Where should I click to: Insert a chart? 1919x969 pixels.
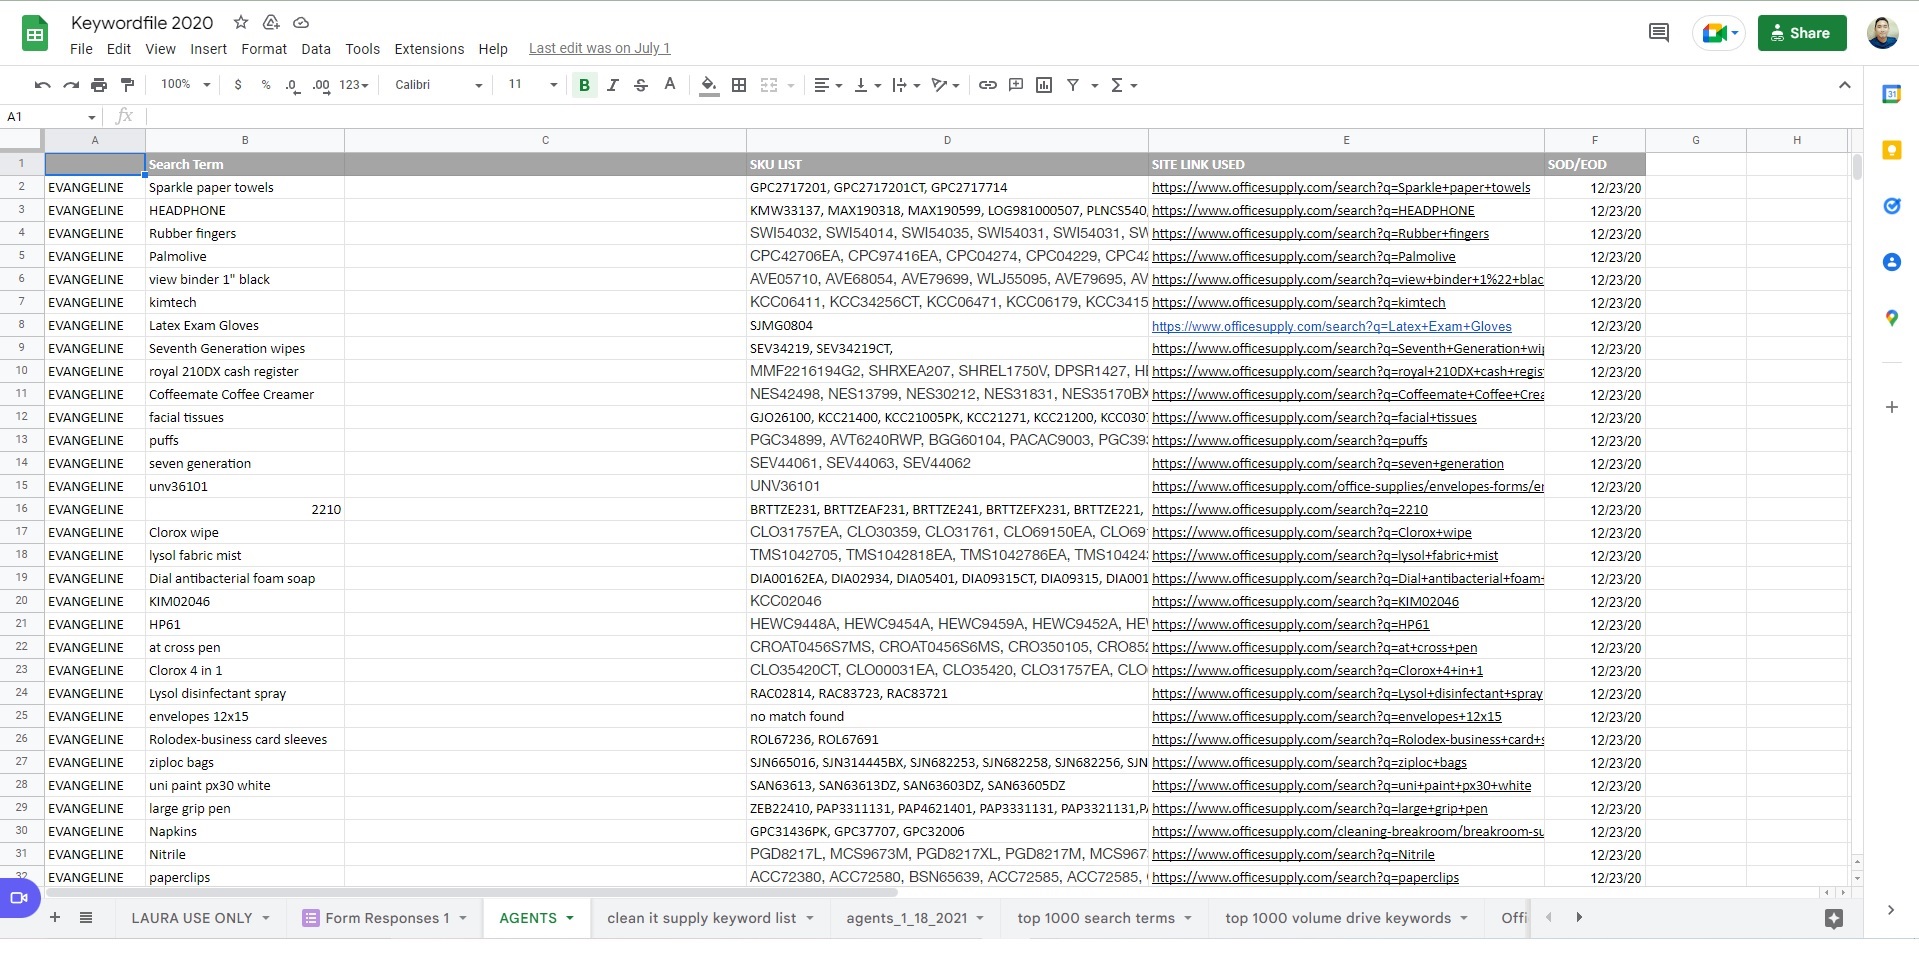tap(1044, 85)
